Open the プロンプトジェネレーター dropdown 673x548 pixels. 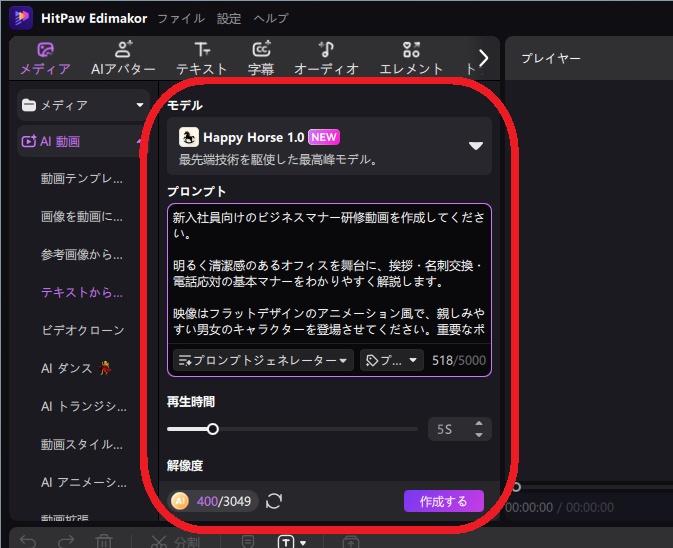pos(263,360)
